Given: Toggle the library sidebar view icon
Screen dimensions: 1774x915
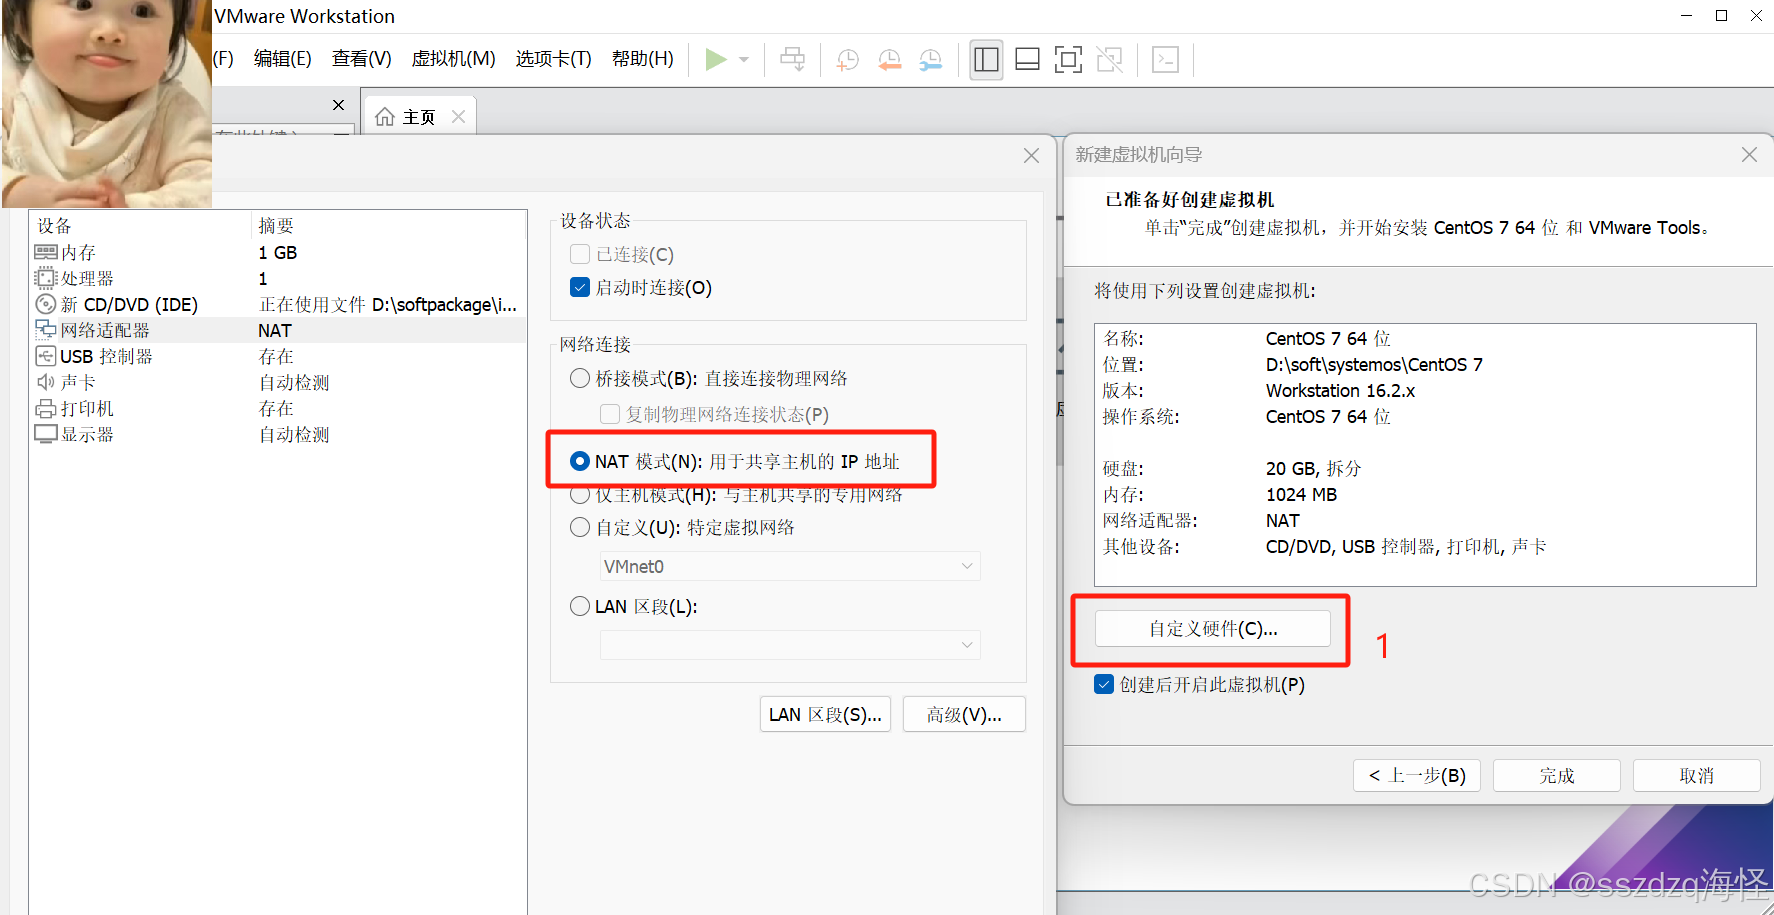Looking at the screenshot, I should tap(986, 60).
